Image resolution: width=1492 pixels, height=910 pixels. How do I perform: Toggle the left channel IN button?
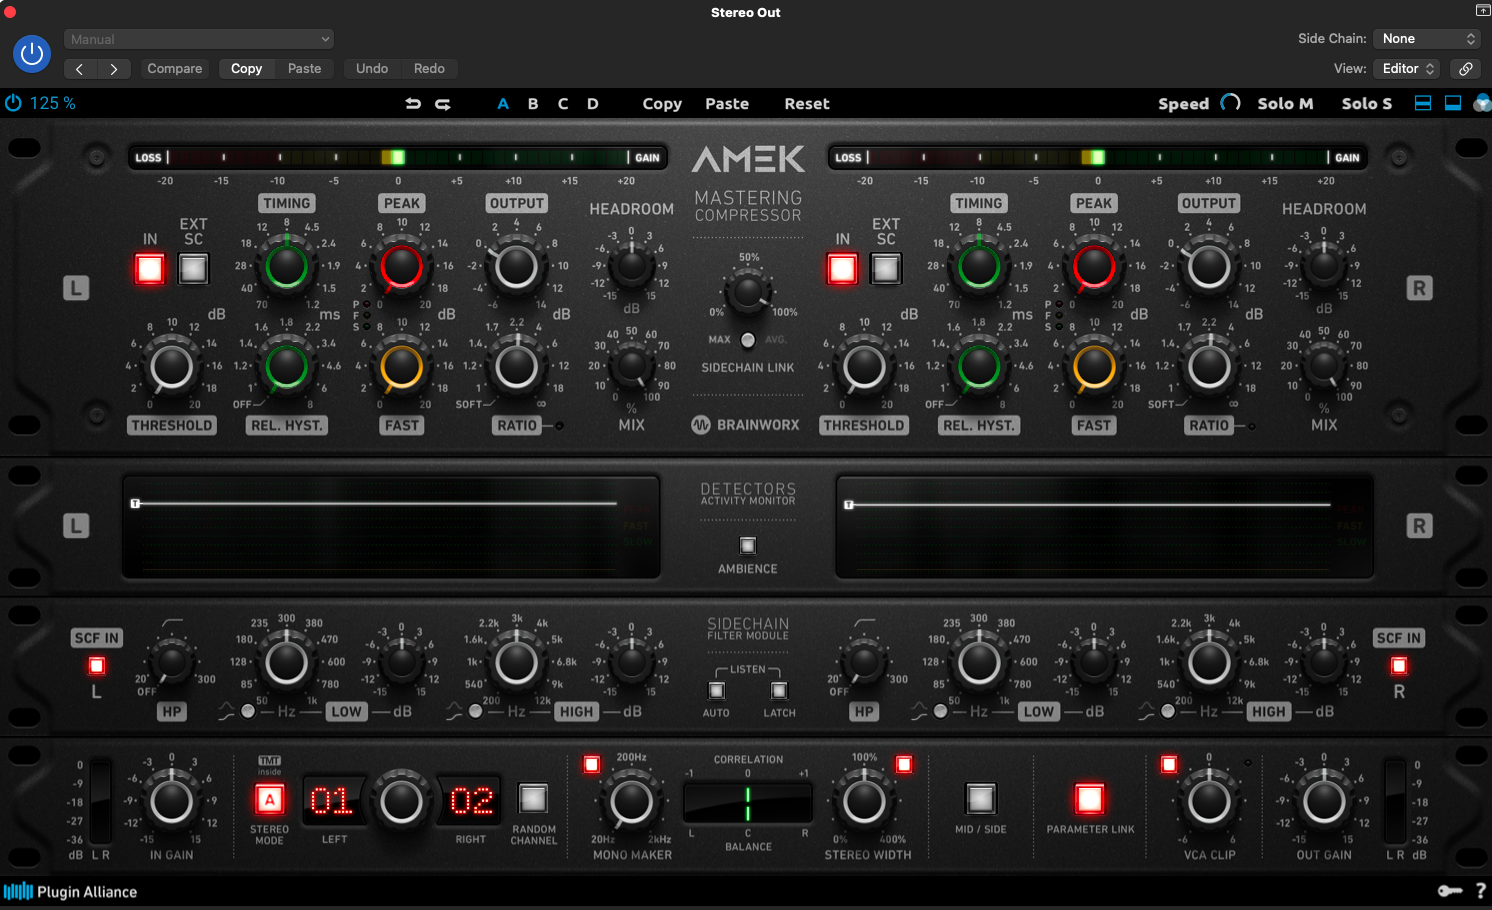[150, 268]
